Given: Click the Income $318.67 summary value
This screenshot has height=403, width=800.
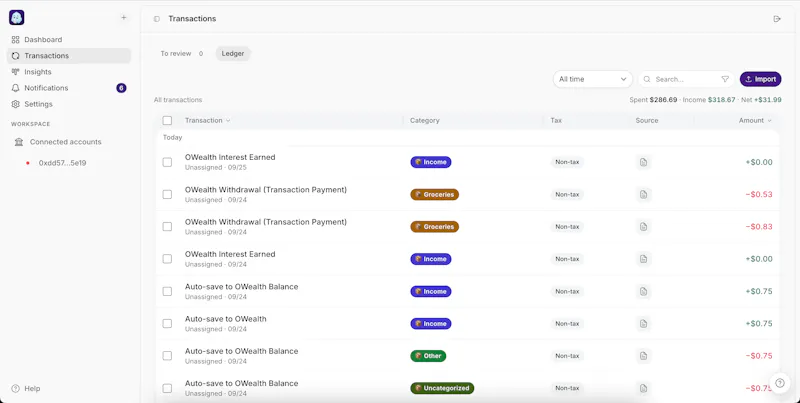Looking at the screenshot, I should coord(709,100).
